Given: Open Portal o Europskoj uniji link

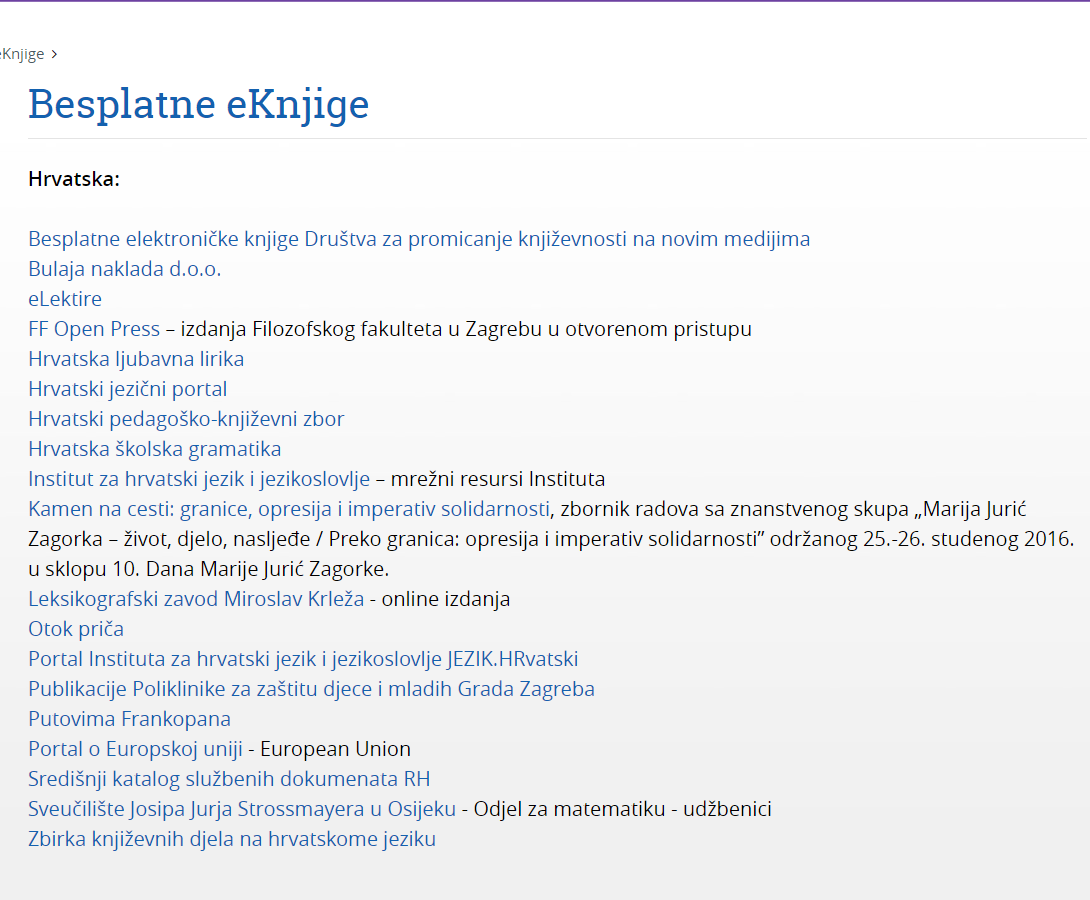Looking at the screenshot, I should coord(136,749).
